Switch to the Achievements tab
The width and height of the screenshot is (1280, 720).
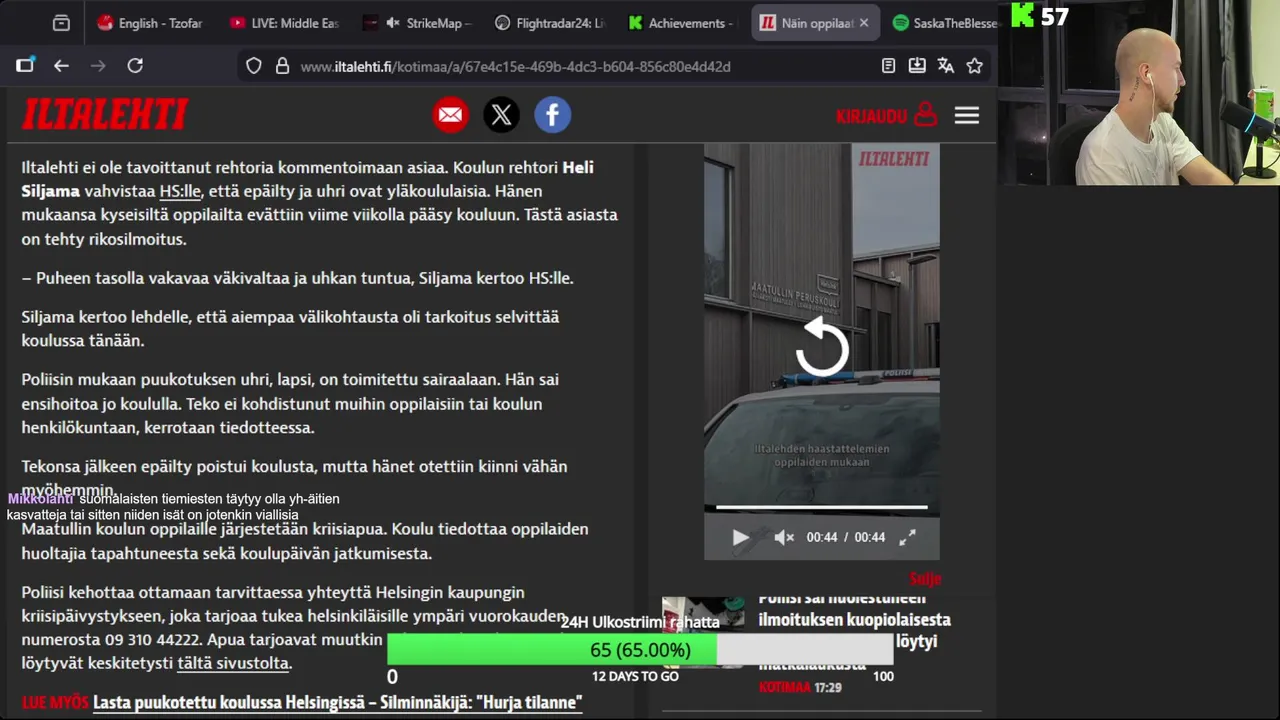[x=682, y=23]
